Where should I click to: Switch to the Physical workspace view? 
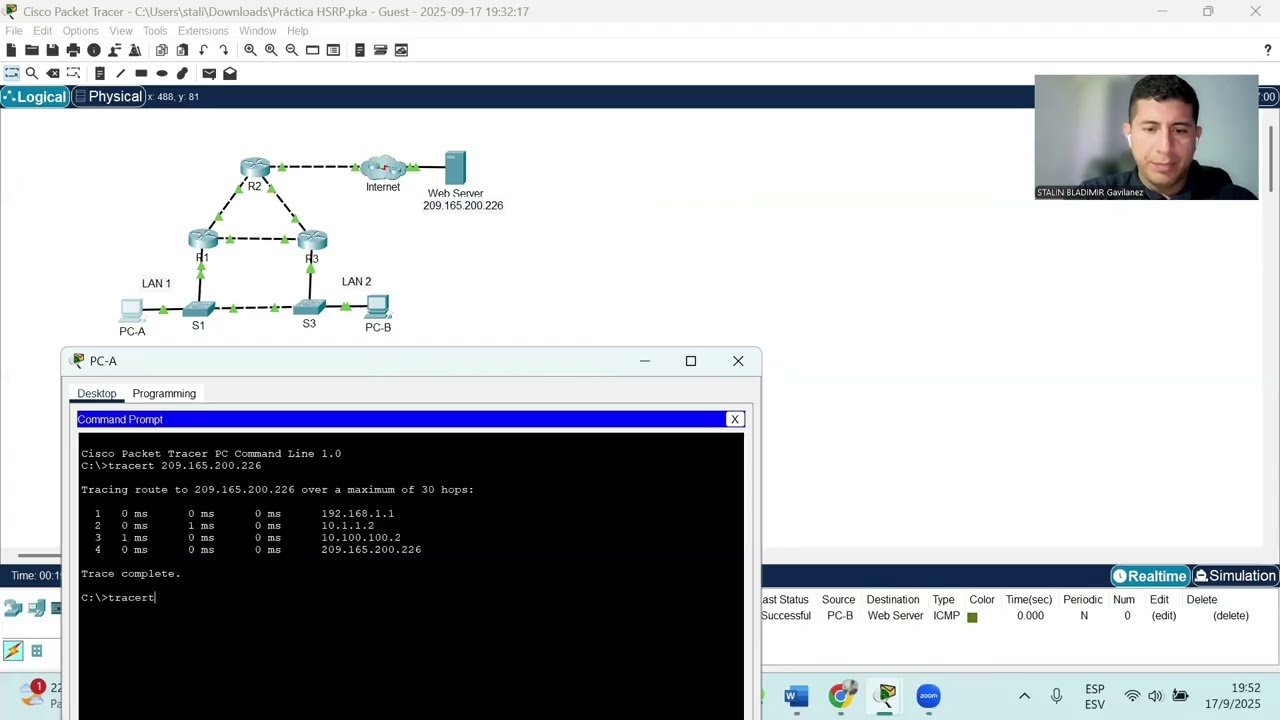pos(108,97)
